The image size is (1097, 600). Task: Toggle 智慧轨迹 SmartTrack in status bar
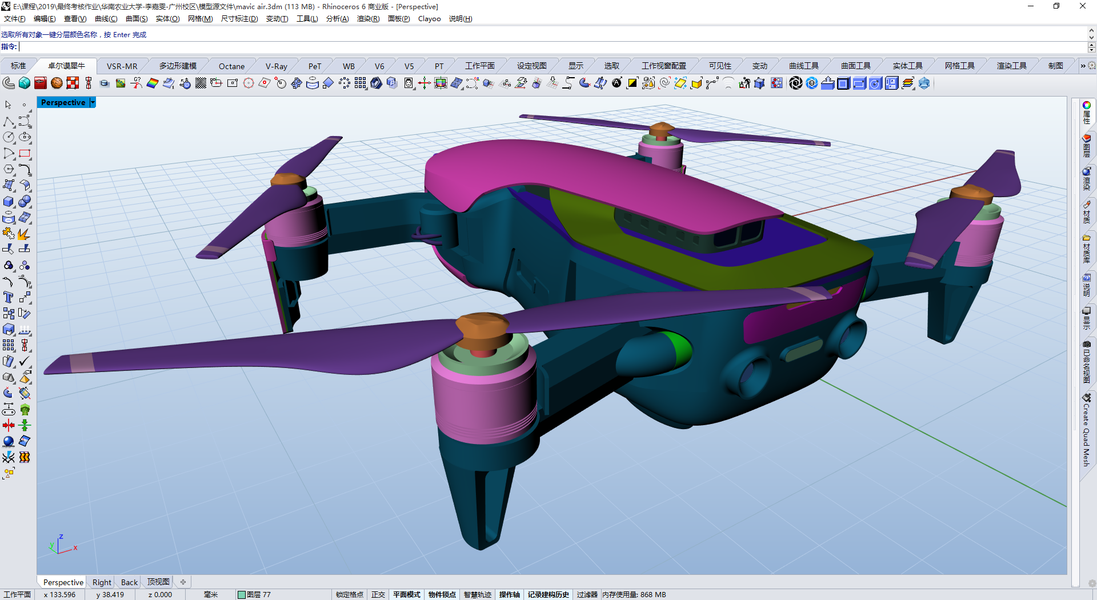click(477, 594)
